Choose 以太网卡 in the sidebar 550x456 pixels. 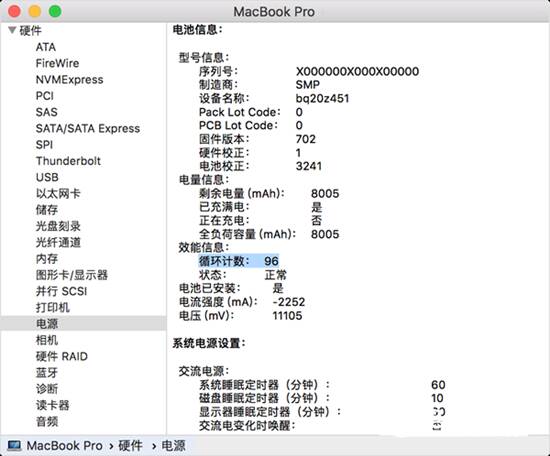click(x=58, y=194)
